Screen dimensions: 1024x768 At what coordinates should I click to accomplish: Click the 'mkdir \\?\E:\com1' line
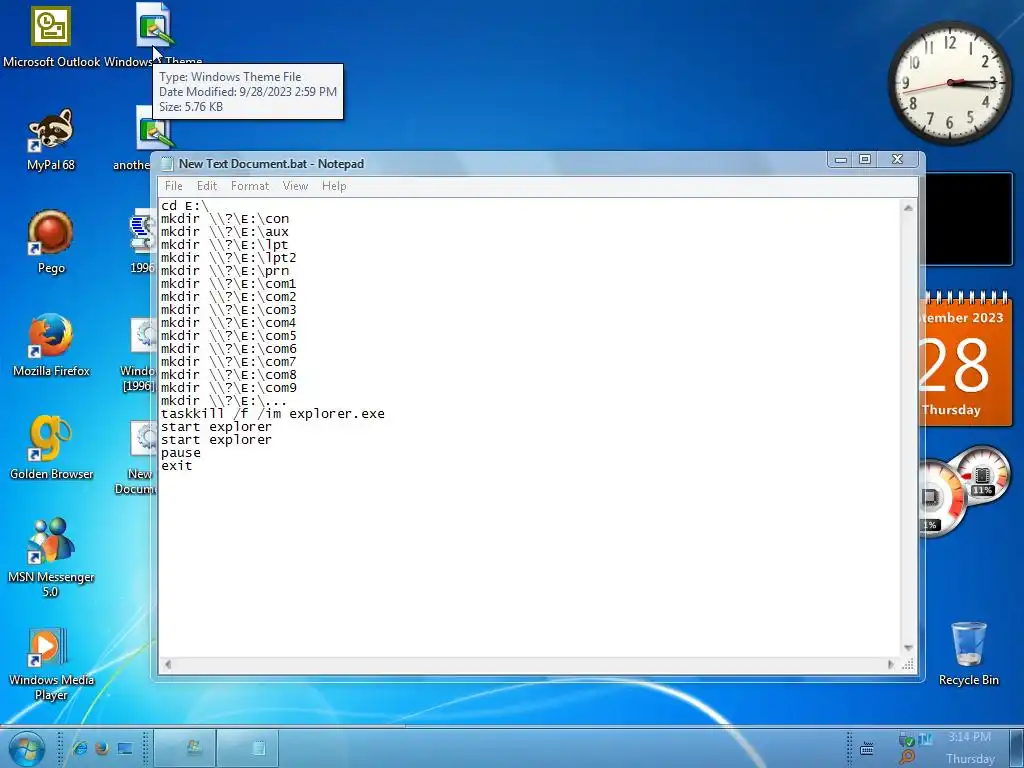tap(229, 283)
